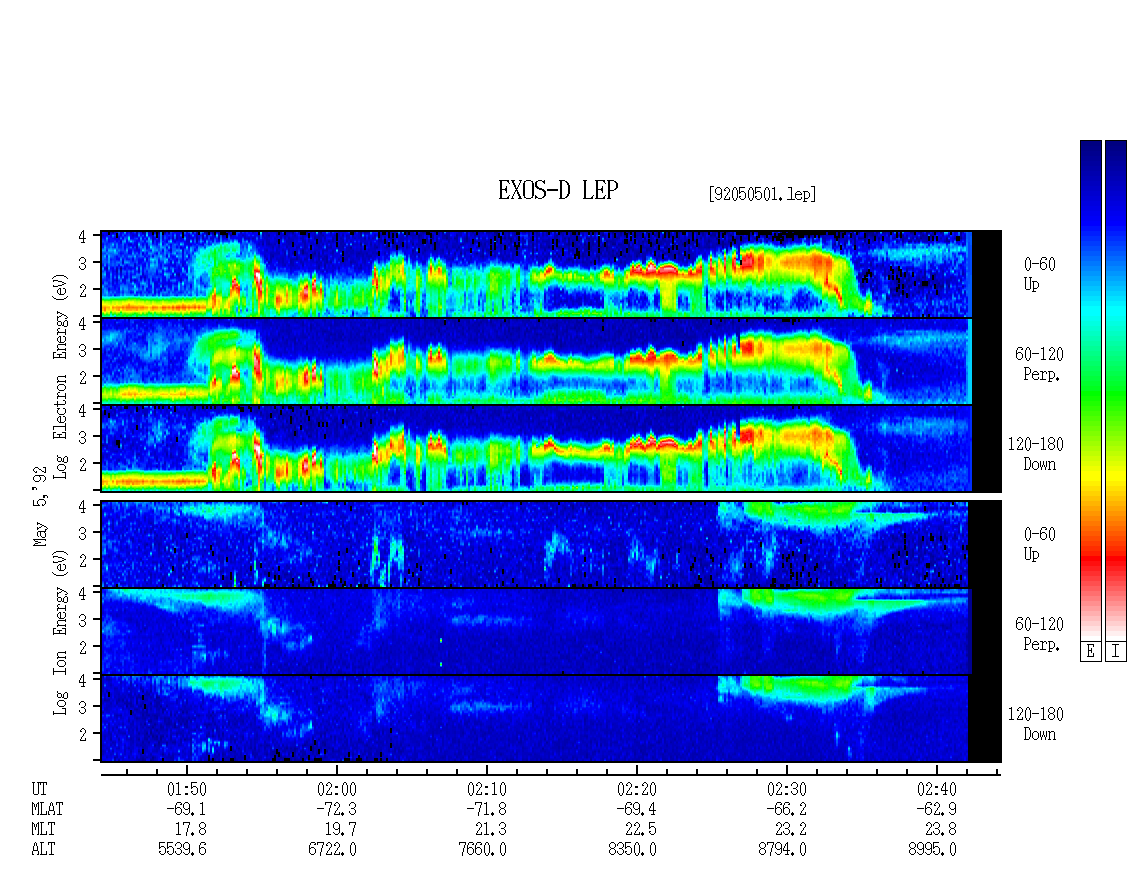Screen dimensions: 1130x875
Task: Click the 0-60 Up label beside electron panels
Action: point(1039,274)
